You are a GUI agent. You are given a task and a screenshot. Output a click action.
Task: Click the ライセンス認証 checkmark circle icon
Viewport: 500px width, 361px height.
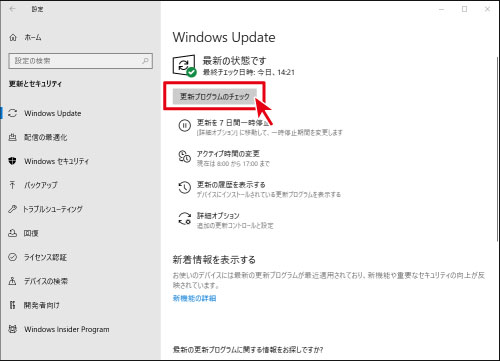[13, 257]
